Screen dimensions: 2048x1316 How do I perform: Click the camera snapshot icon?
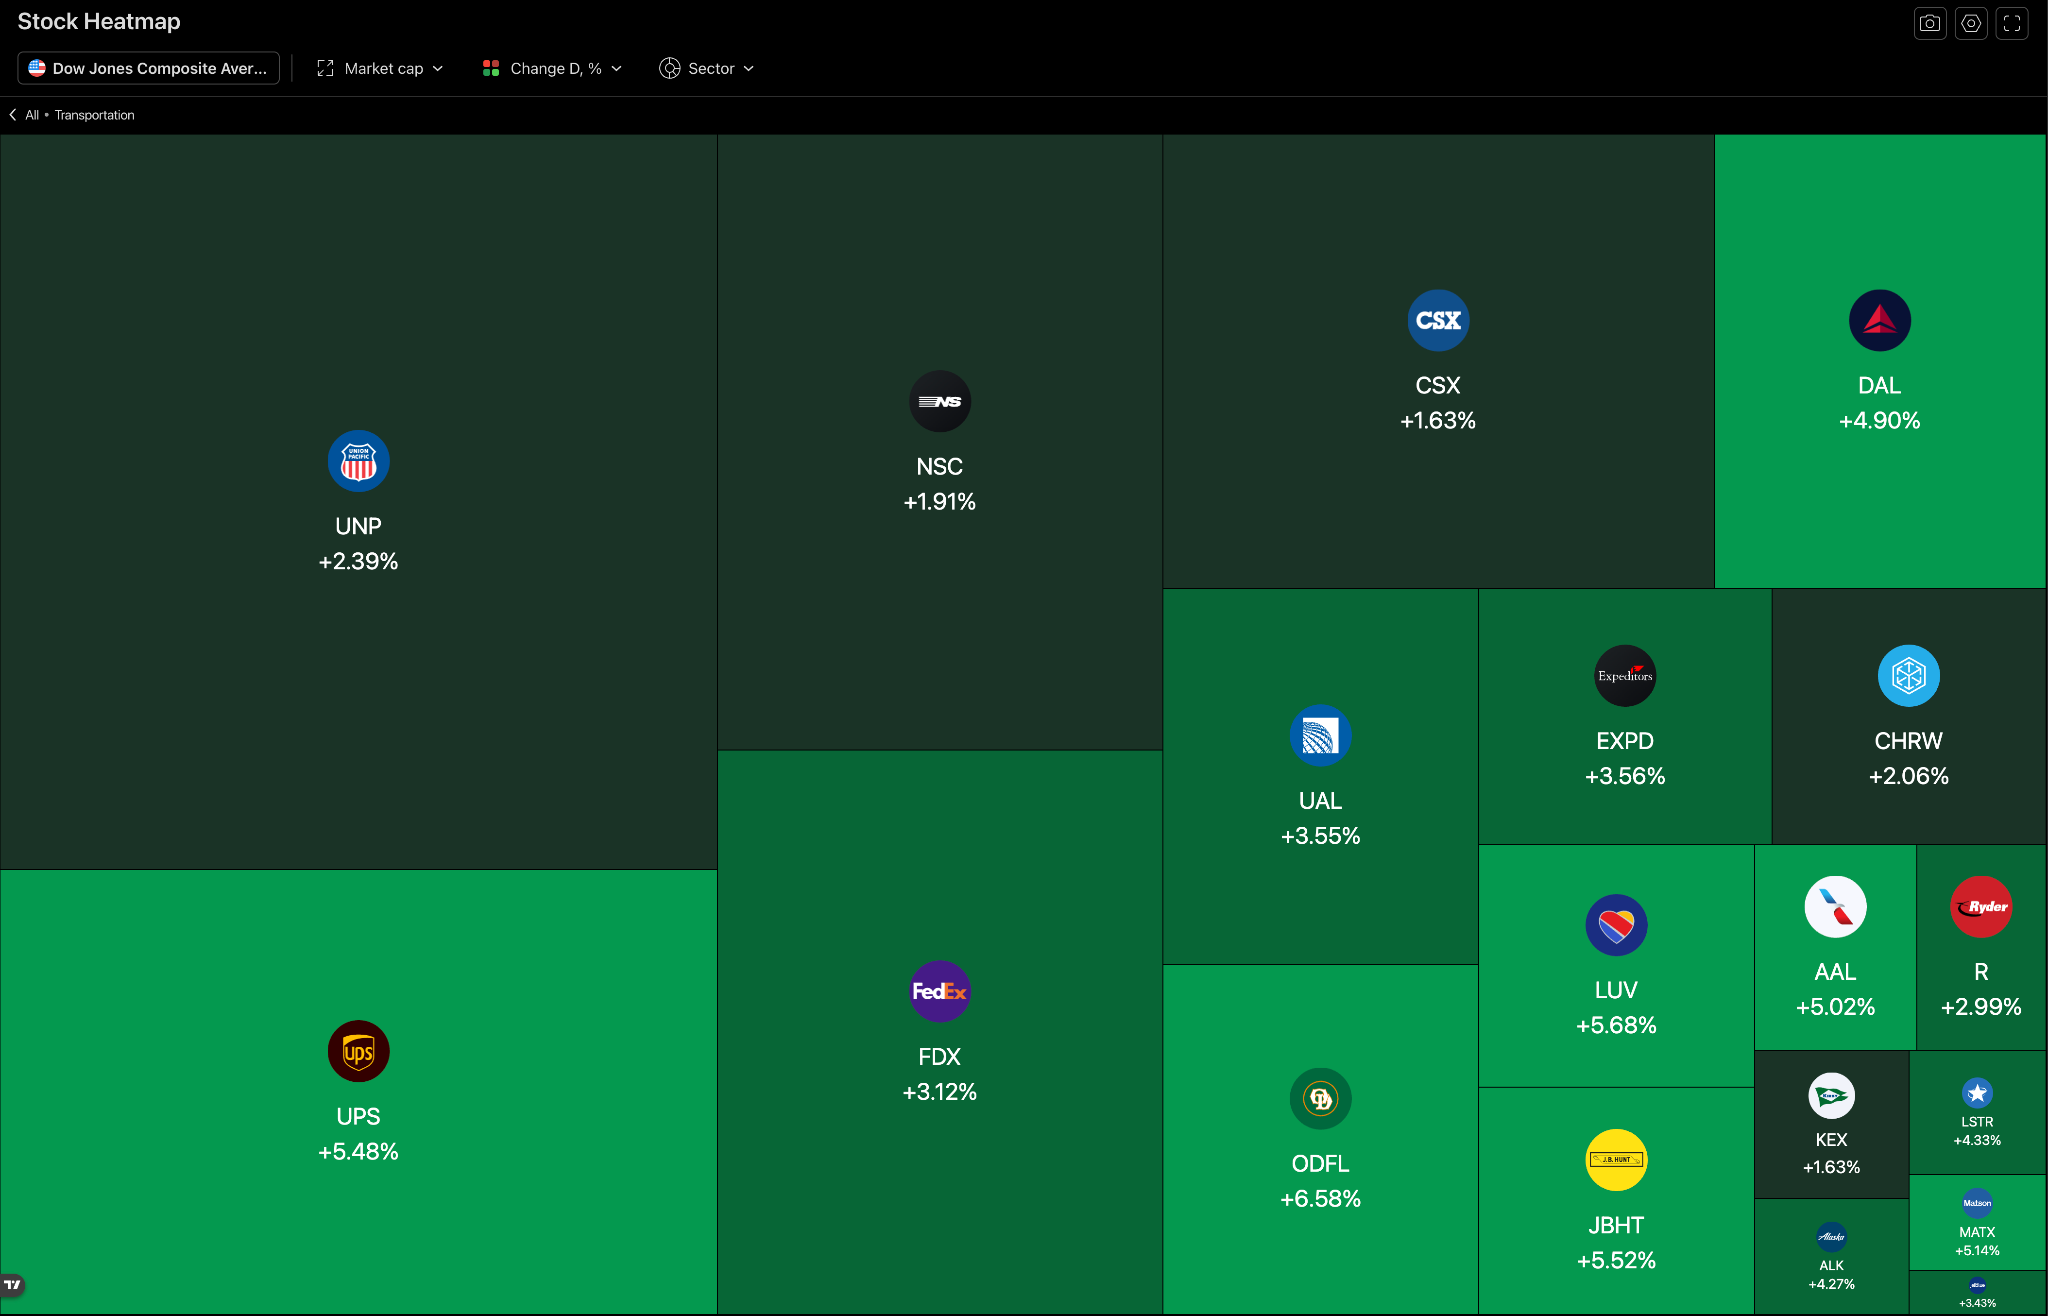(x=1929, y=23)
